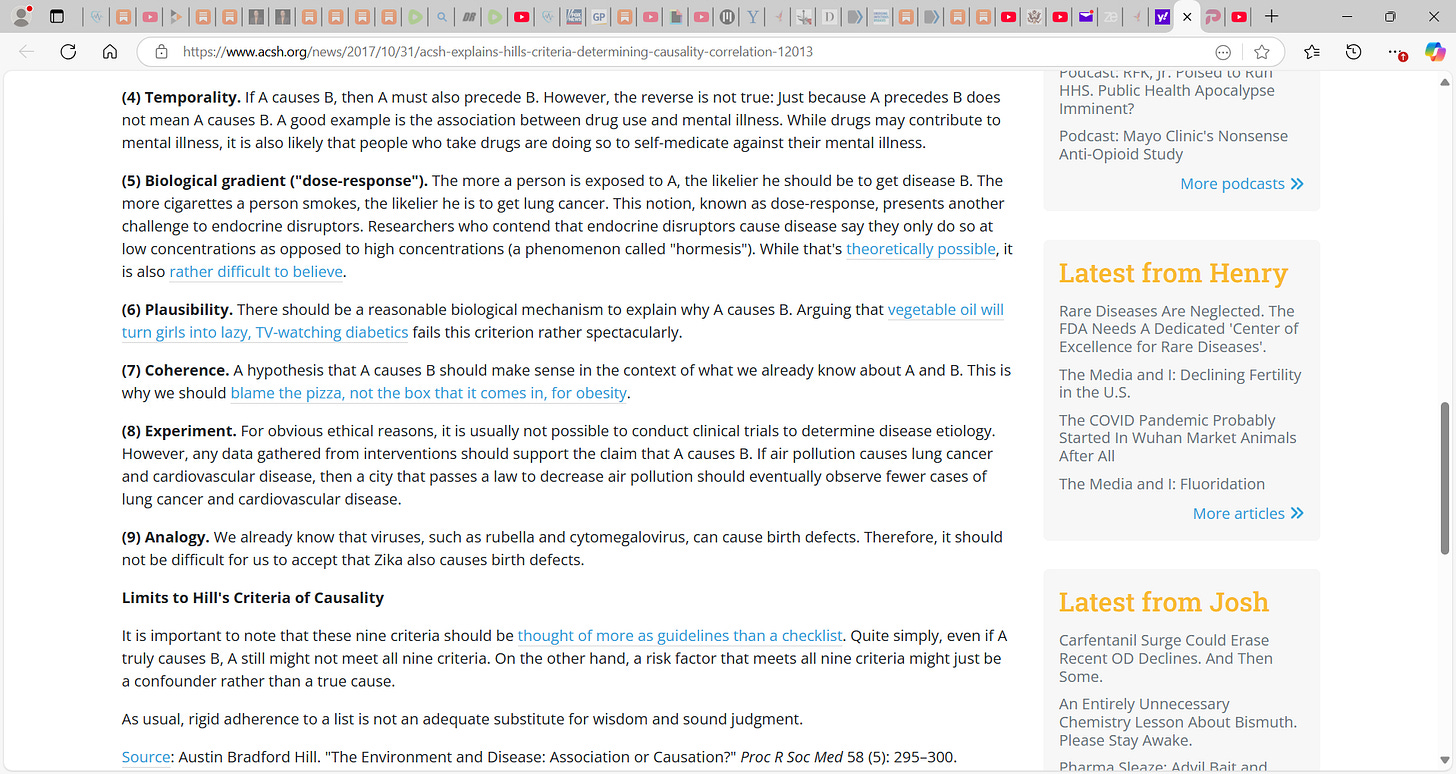Open 'Carfentanil Surge Could Erase' article
This screenshot has width=1456, height=774.
(1166, 658)
